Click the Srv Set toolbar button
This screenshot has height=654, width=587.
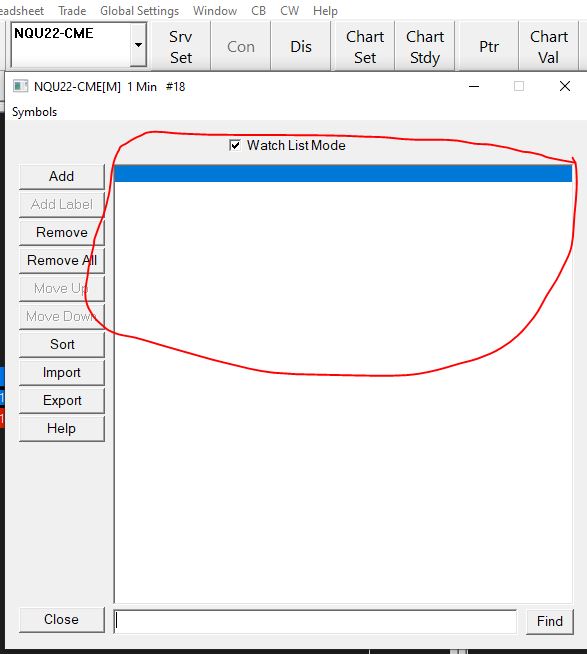pos(181,47)
